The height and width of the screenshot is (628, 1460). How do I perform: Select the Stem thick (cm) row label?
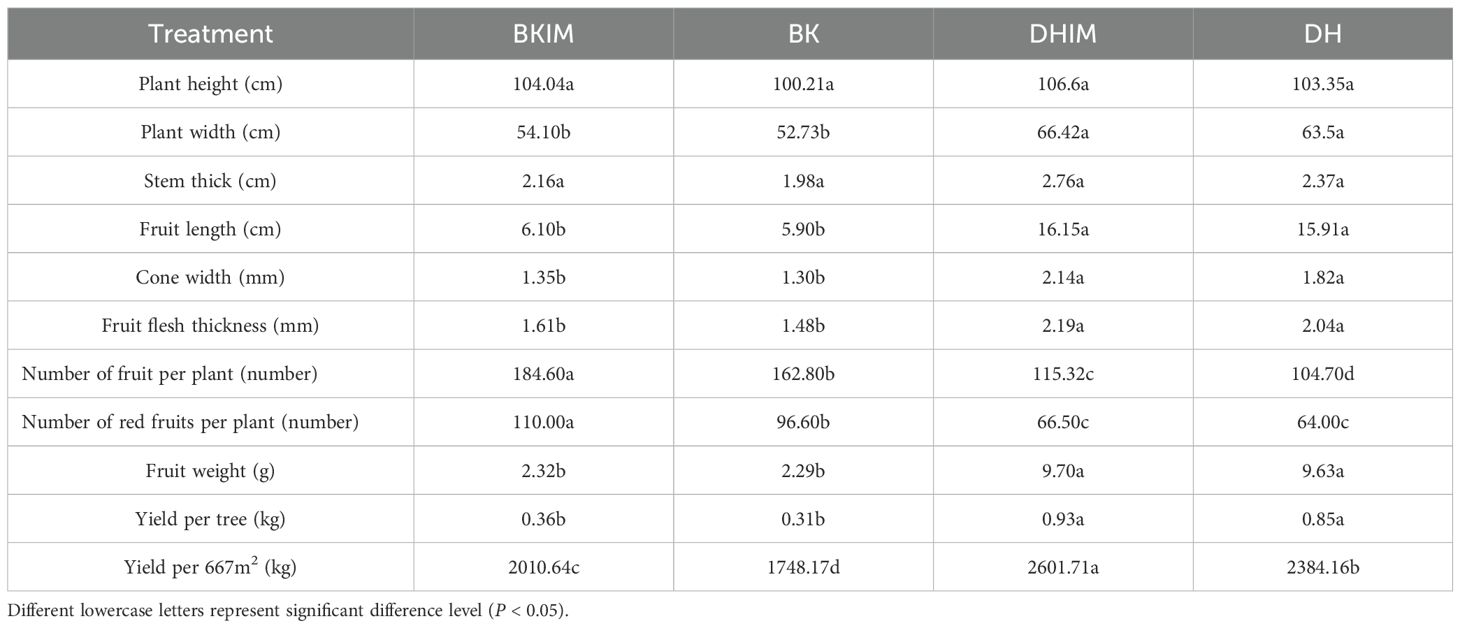click(210, 181)
